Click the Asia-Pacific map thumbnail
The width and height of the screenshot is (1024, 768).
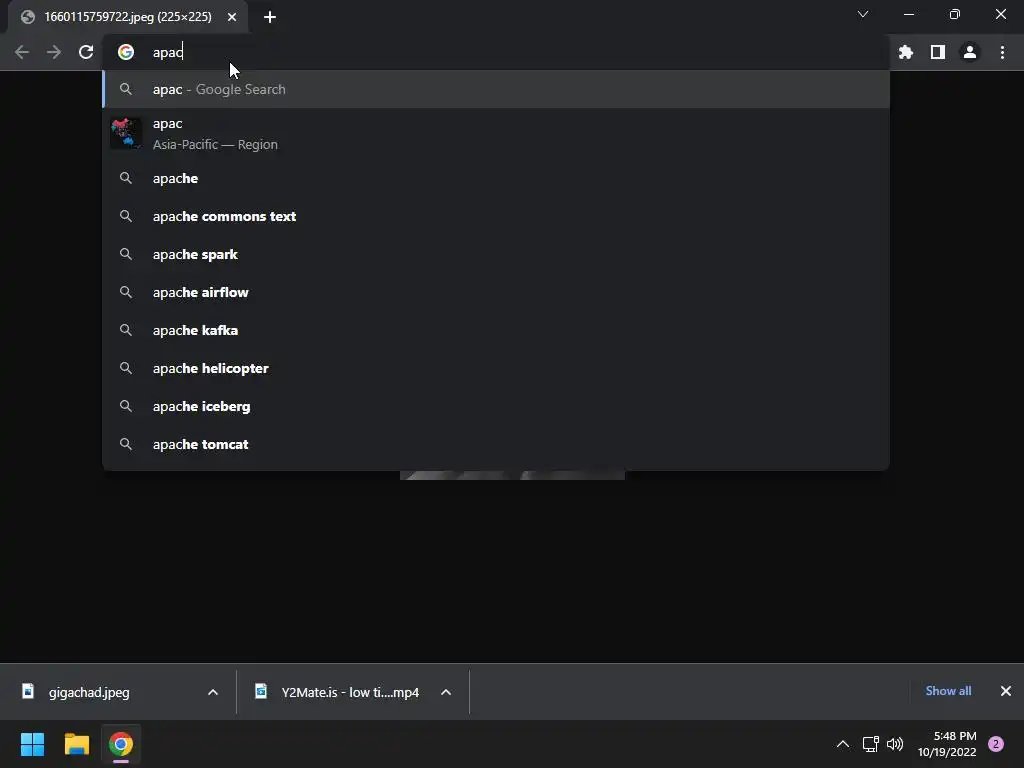click(x=125, y=133)
